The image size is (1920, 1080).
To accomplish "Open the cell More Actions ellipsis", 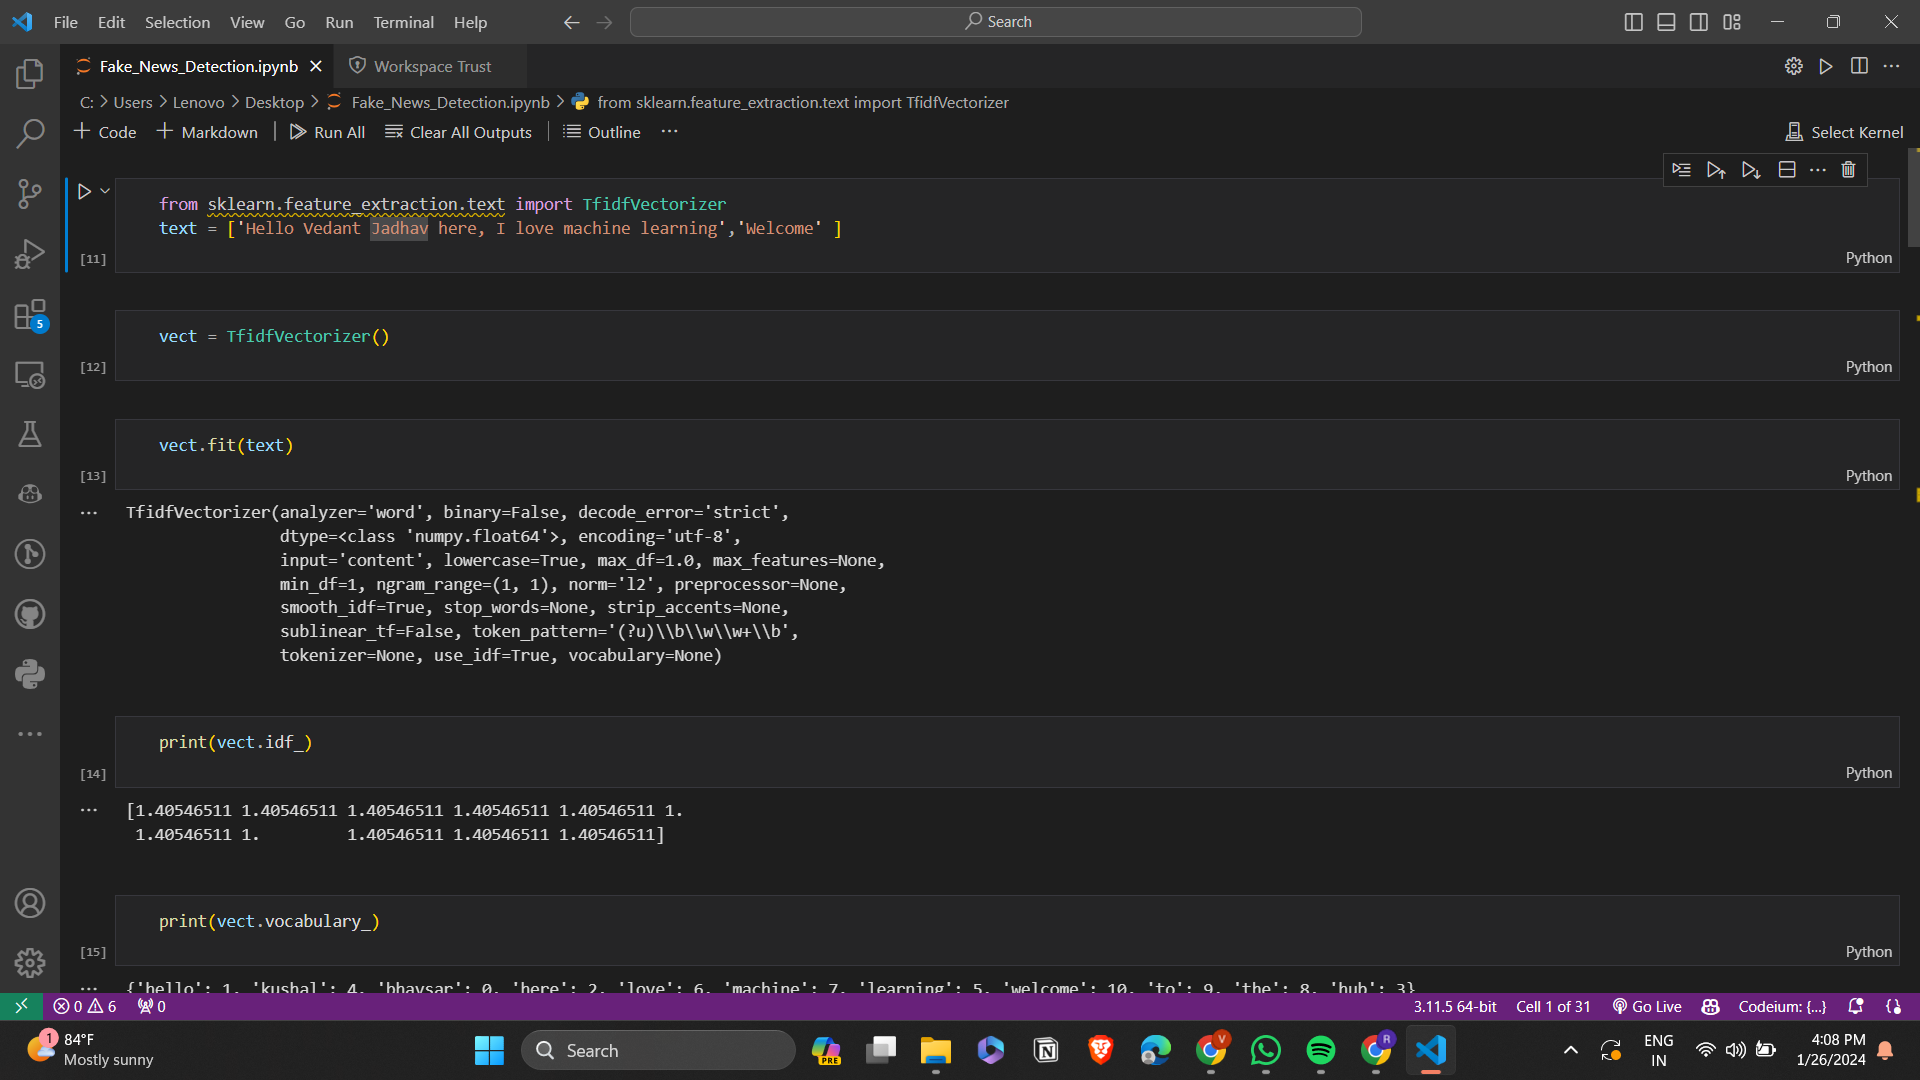I will pyautogui.click(x=1818, y=169).
